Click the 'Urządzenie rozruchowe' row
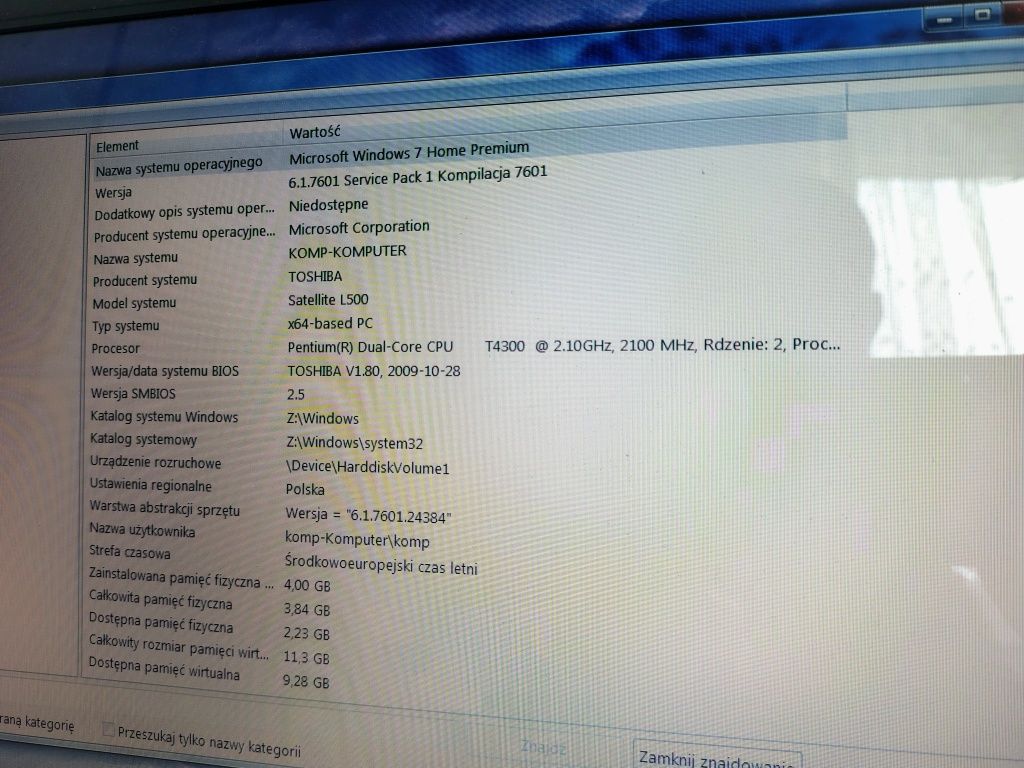This screenshot has height=768, width=1024. (x=155, y=462)
